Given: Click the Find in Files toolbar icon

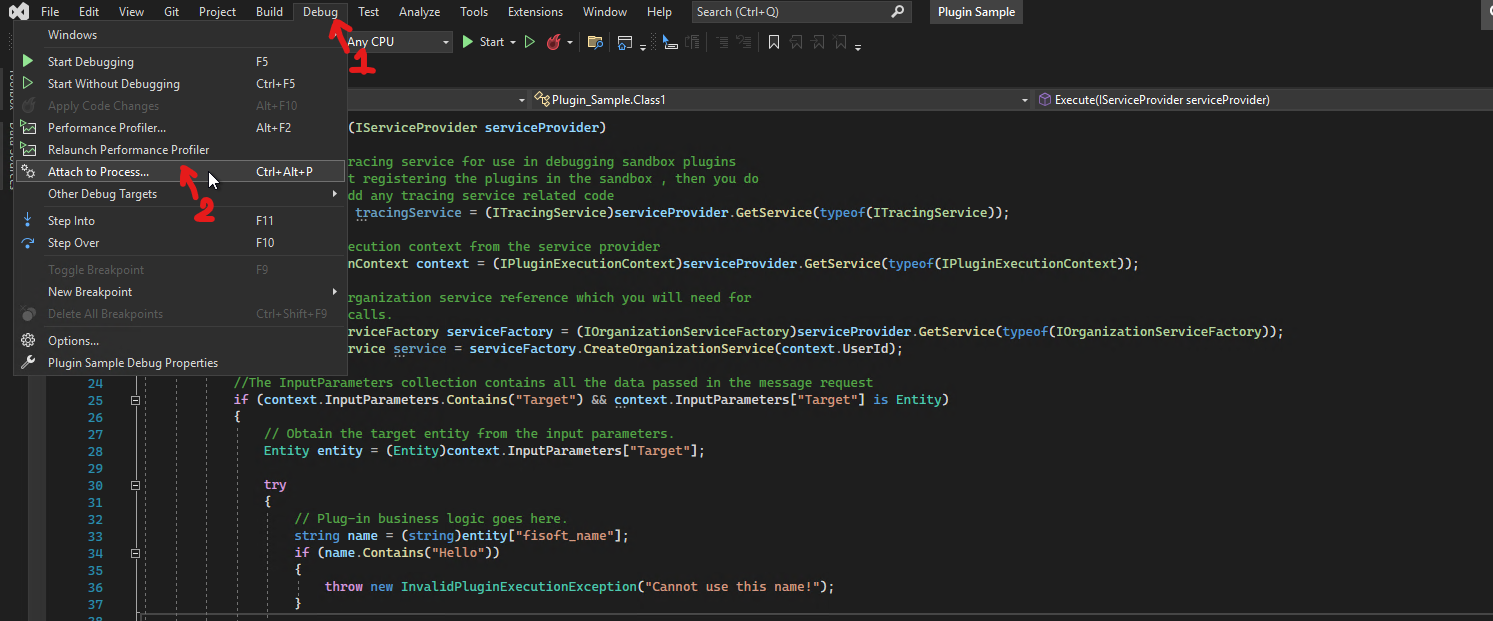Looking at the screenshot, I should [x=595, y=42].
